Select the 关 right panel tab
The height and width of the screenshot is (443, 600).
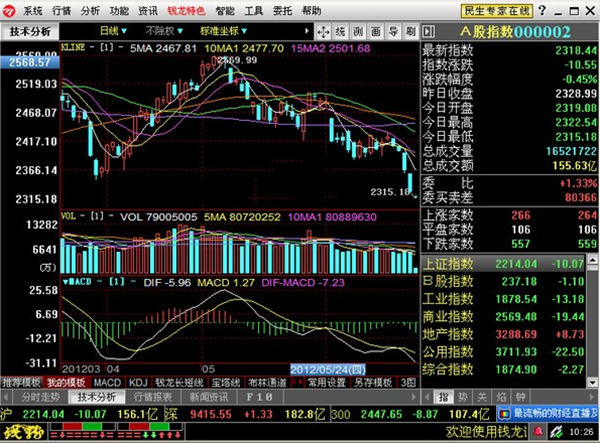(482, 397)
